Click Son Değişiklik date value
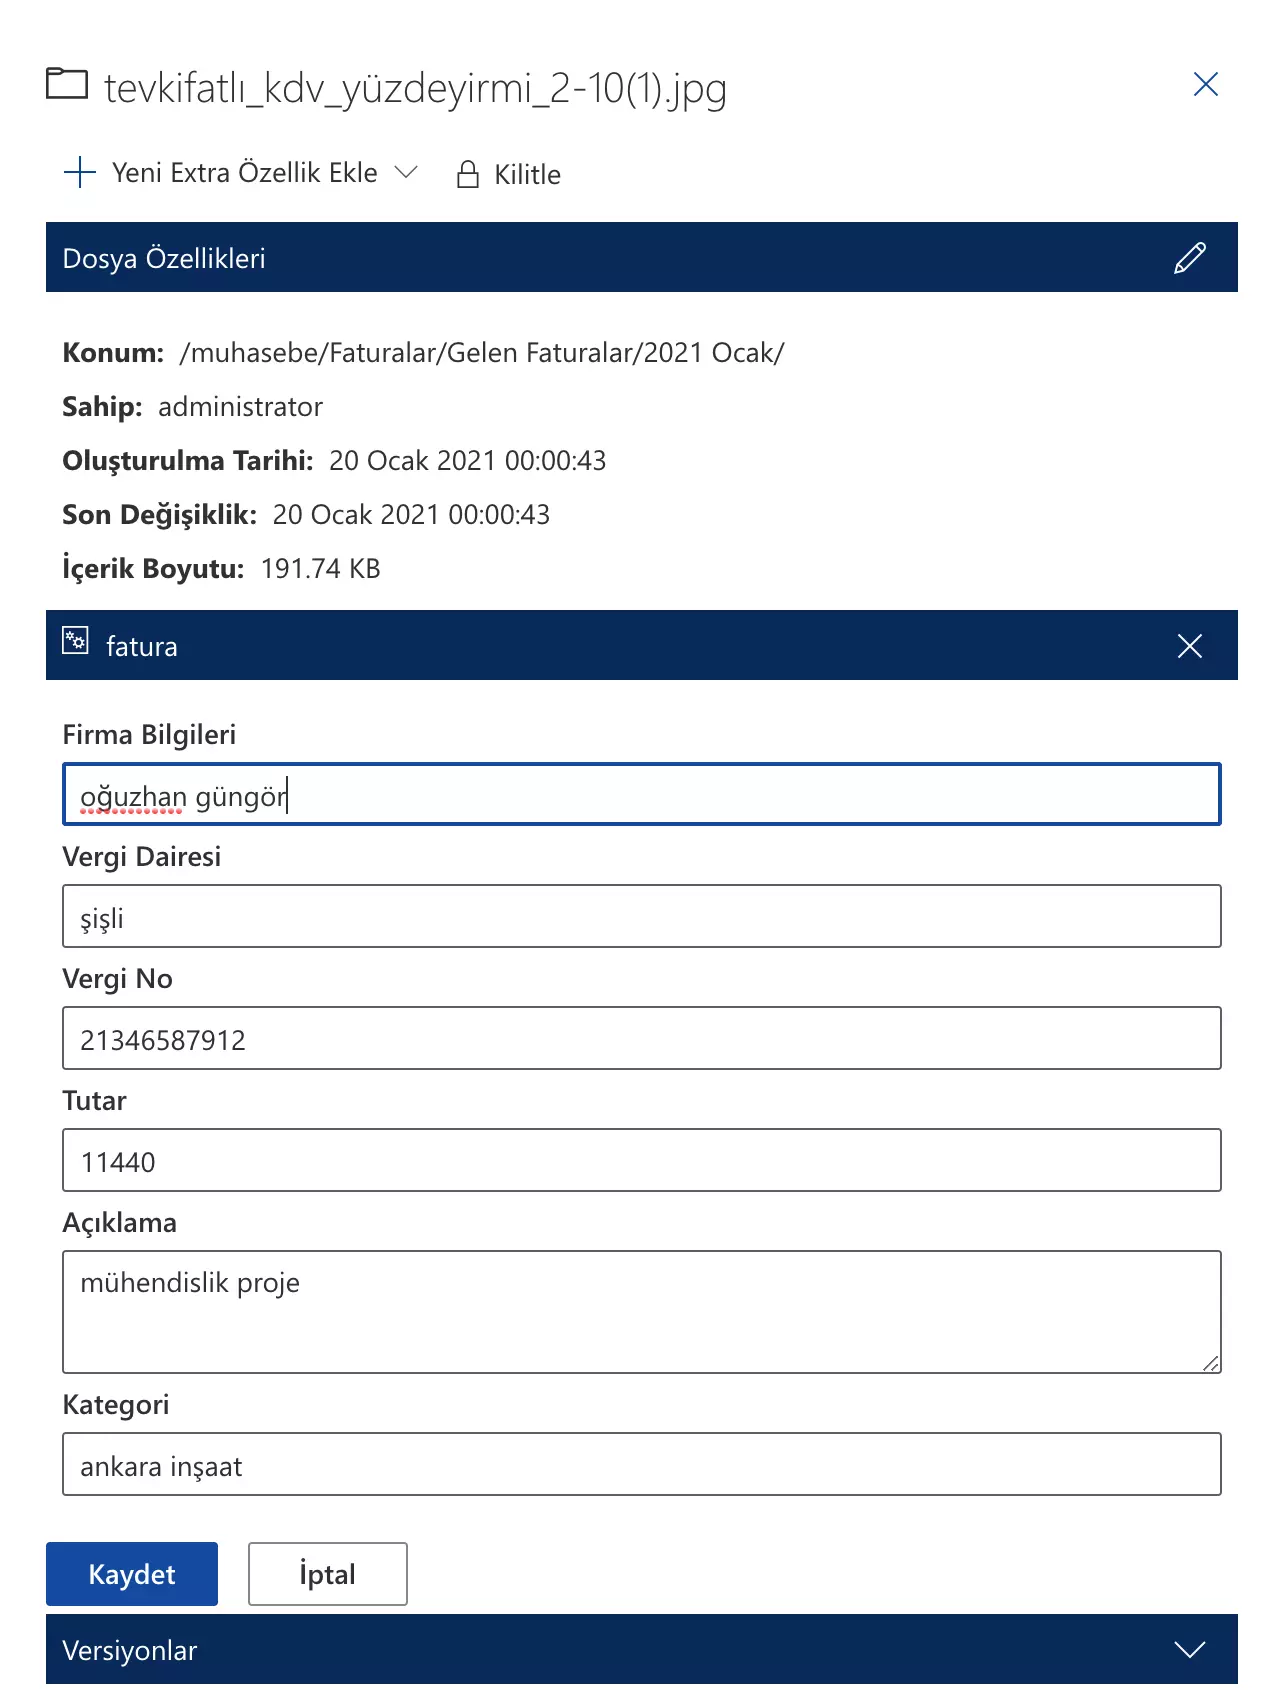 point(411,515)
